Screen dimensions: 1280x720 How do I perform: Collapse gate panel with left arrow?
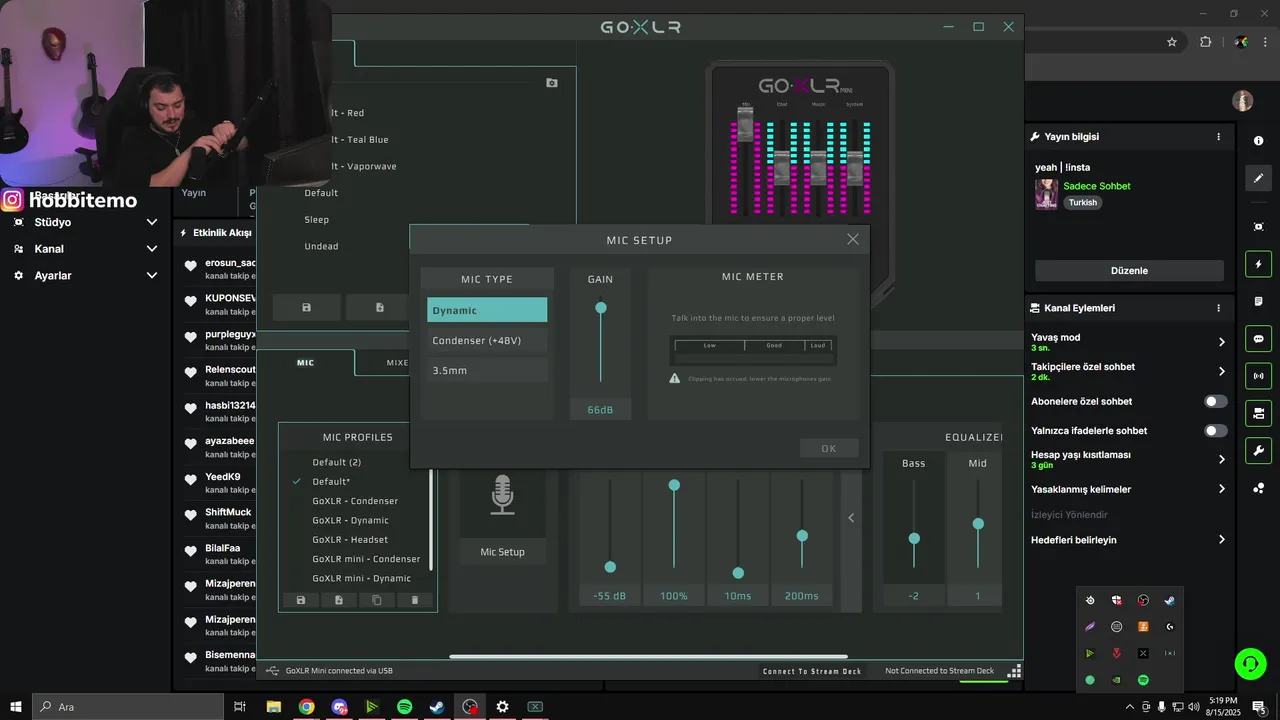pyautogui.click(x=851, y=517)
